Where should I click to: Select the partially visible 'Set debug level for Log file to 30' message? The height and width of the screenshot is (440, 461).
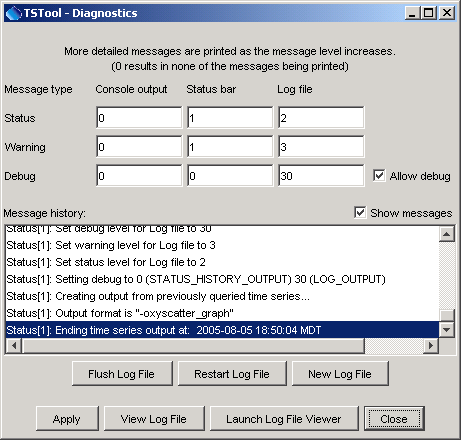222,231
